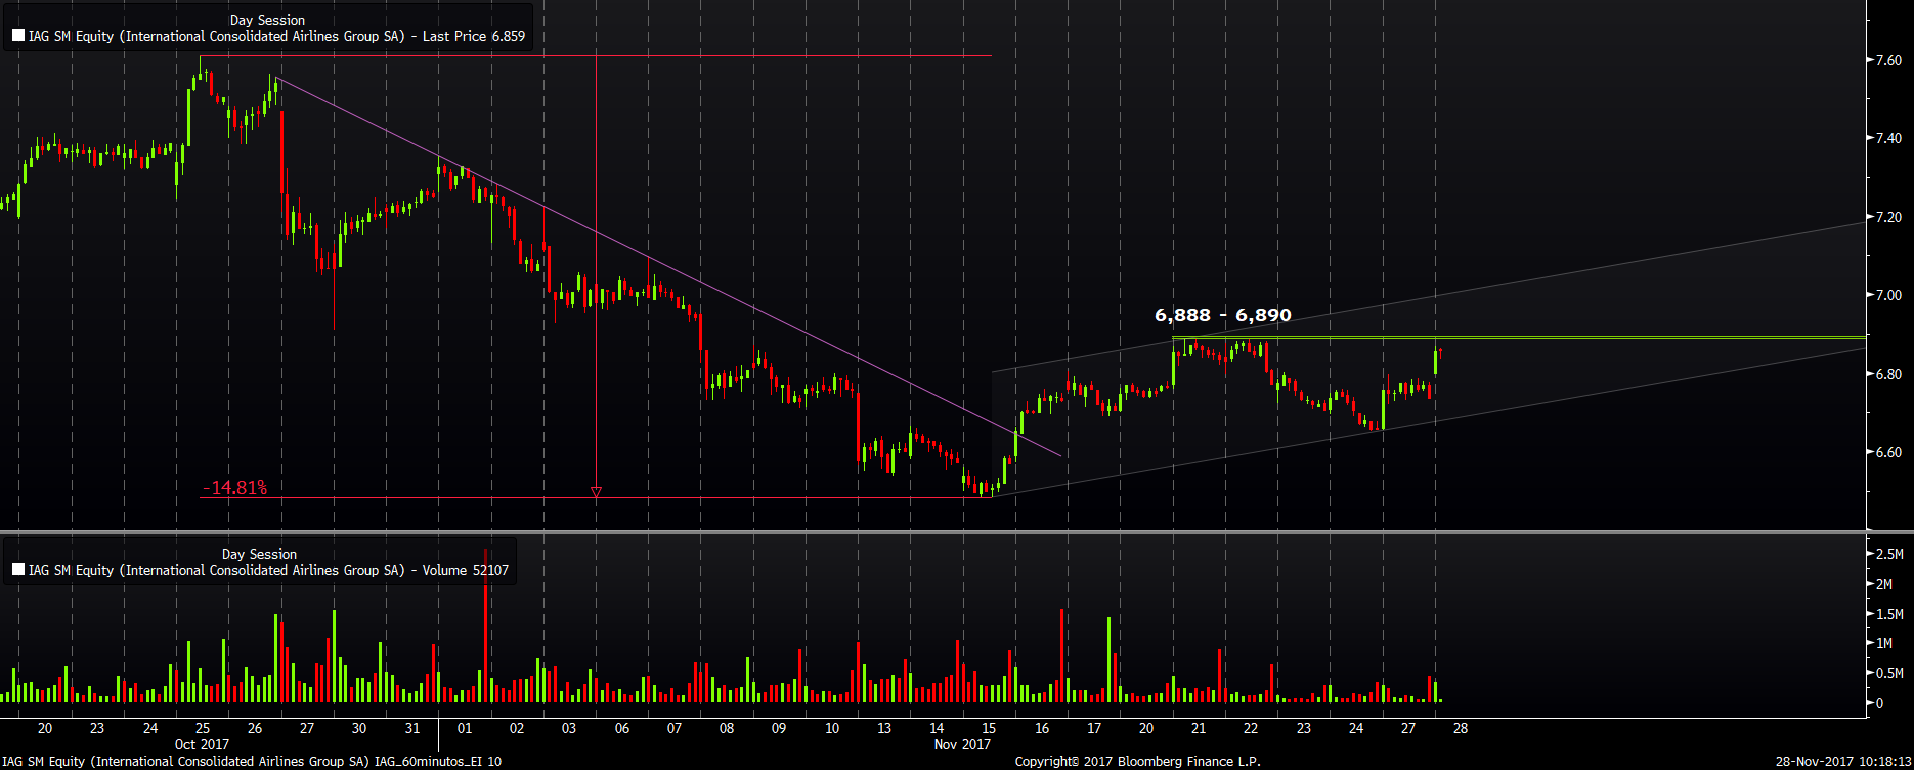
Task: Click the 6.60 price axis label
Action: coord(1889,452)
